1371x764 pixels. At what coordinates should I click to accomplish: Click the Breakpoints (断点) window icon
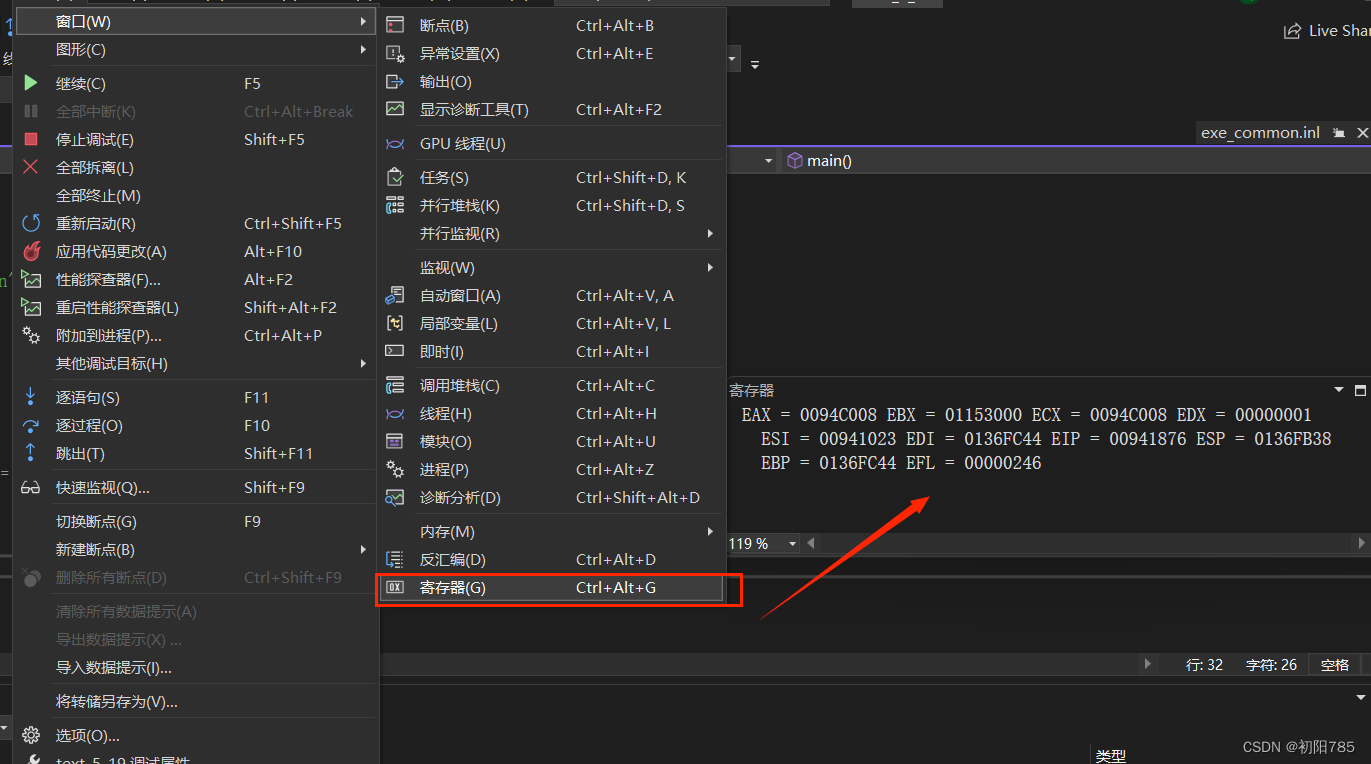pyautogui.click(x=395, y=25)
